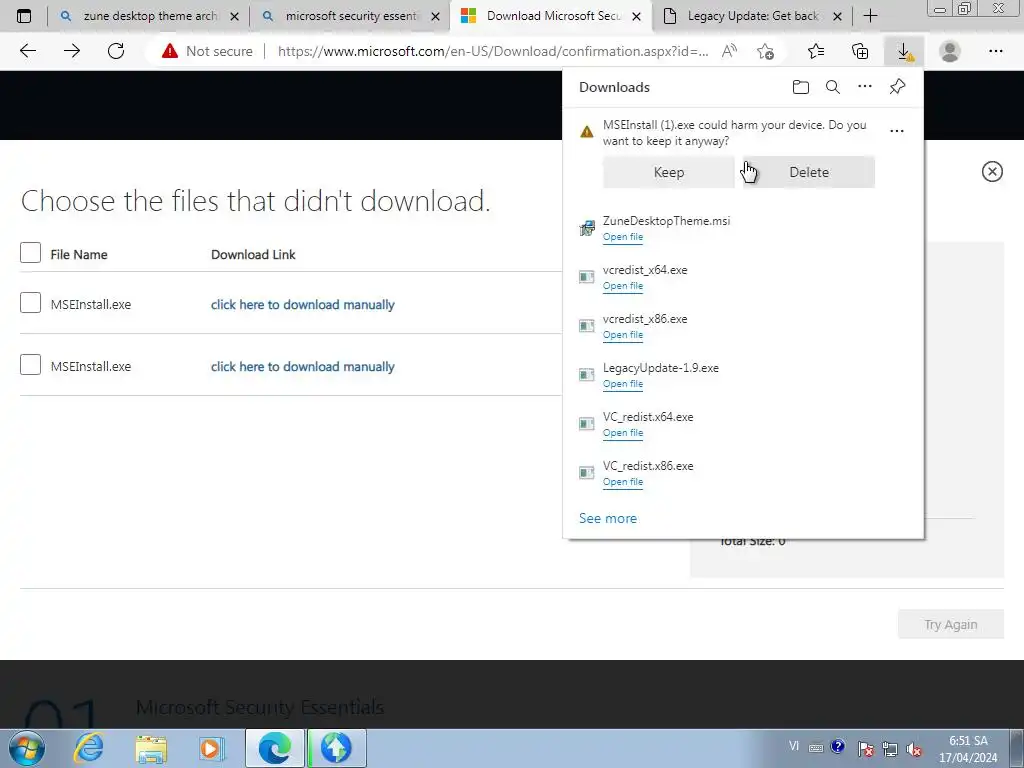Image resolution: width=1024 pixels, height=768 pixels.
Task: Delete the MSEInstall (1).exe download
Action: tap(809, 172)
